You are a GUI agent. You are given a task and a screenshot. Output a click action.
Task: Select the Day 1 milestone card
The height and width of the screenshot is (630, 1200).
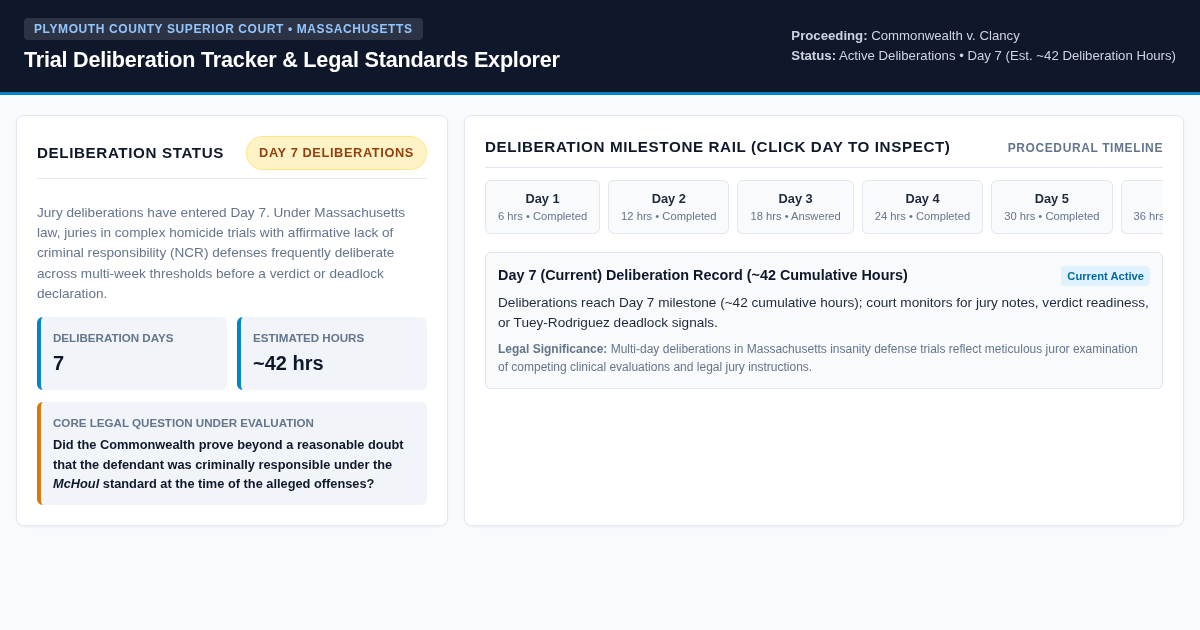[542, 207]
